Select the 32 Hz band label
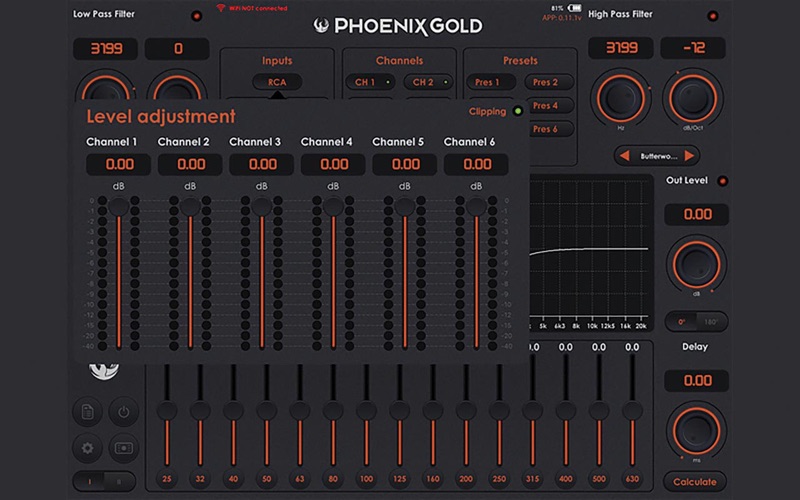The width and height of the screenshot is (800, 500). [200, 479]
